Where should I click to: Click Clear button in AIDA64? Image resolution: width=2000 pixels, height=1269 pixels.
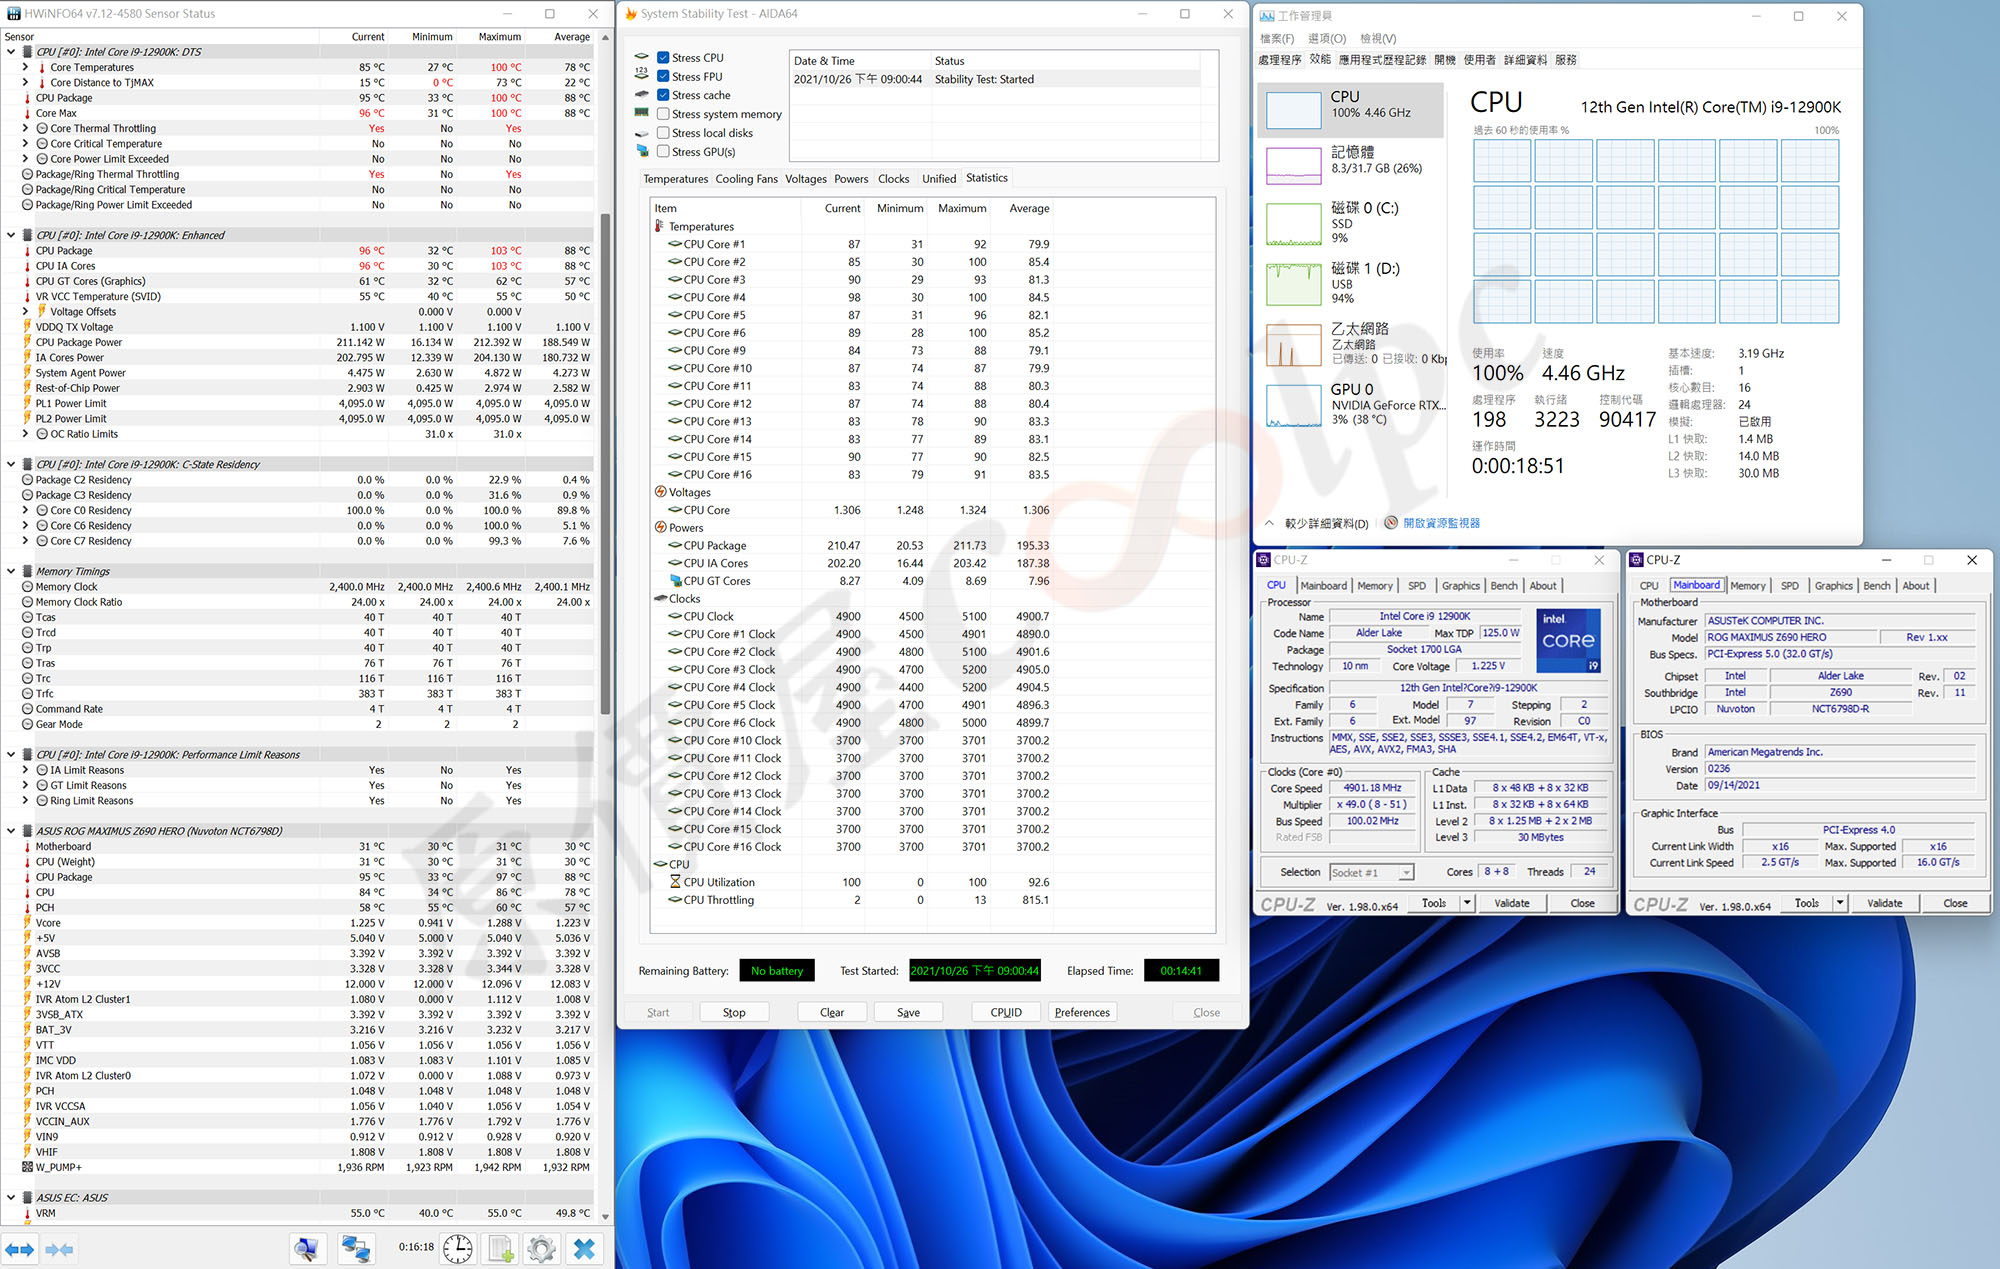[832, 1012]
